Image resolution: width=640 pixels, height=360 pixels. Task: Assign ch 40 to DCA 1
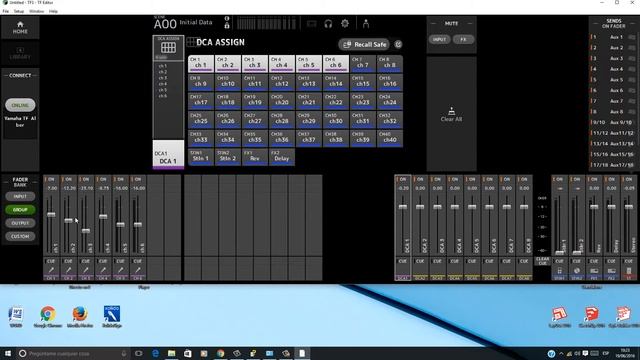click(389, 138)
